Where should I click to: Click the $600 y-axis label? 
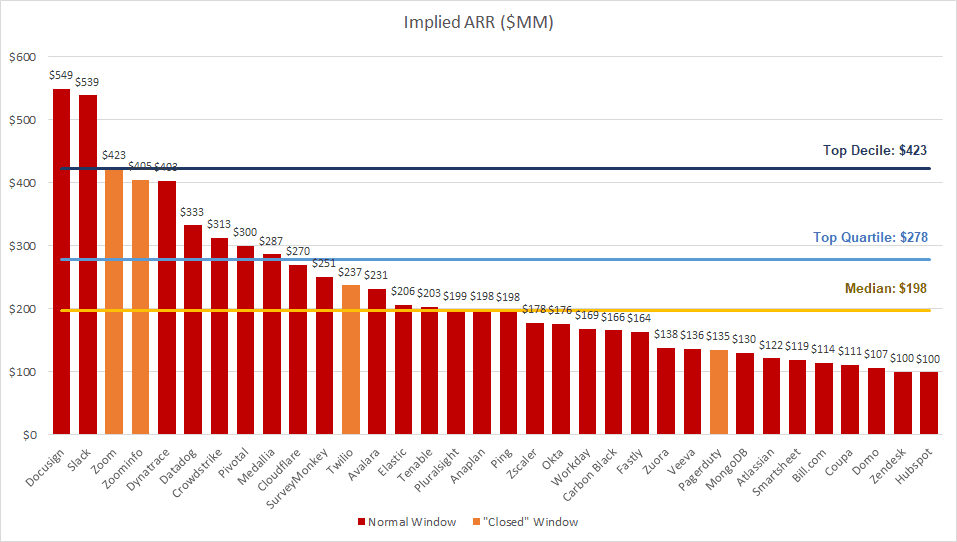[23, 57]
